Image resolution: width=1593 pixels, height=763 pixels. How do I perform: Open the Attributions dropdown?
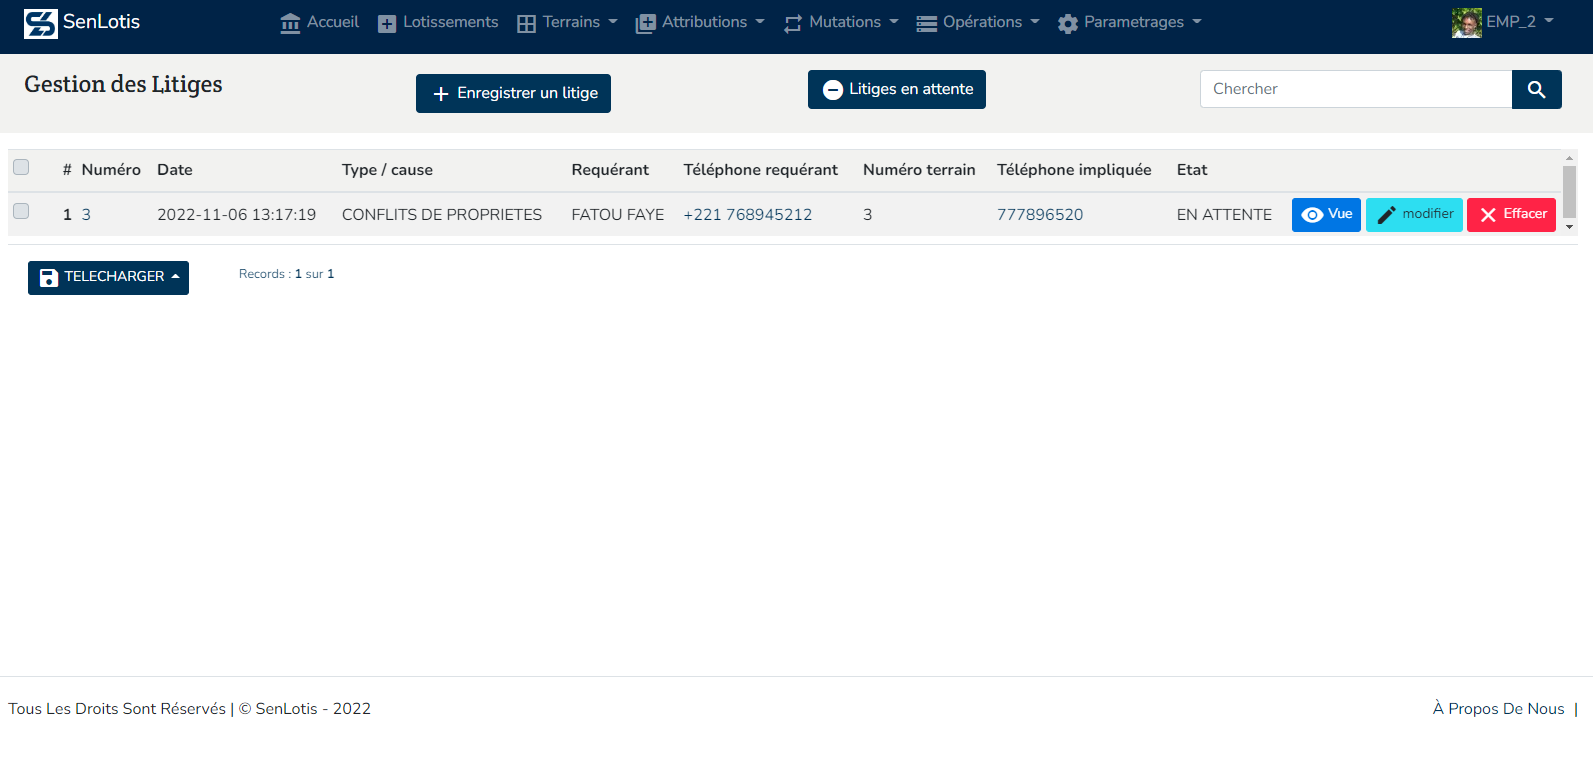(x=700, y=23)
